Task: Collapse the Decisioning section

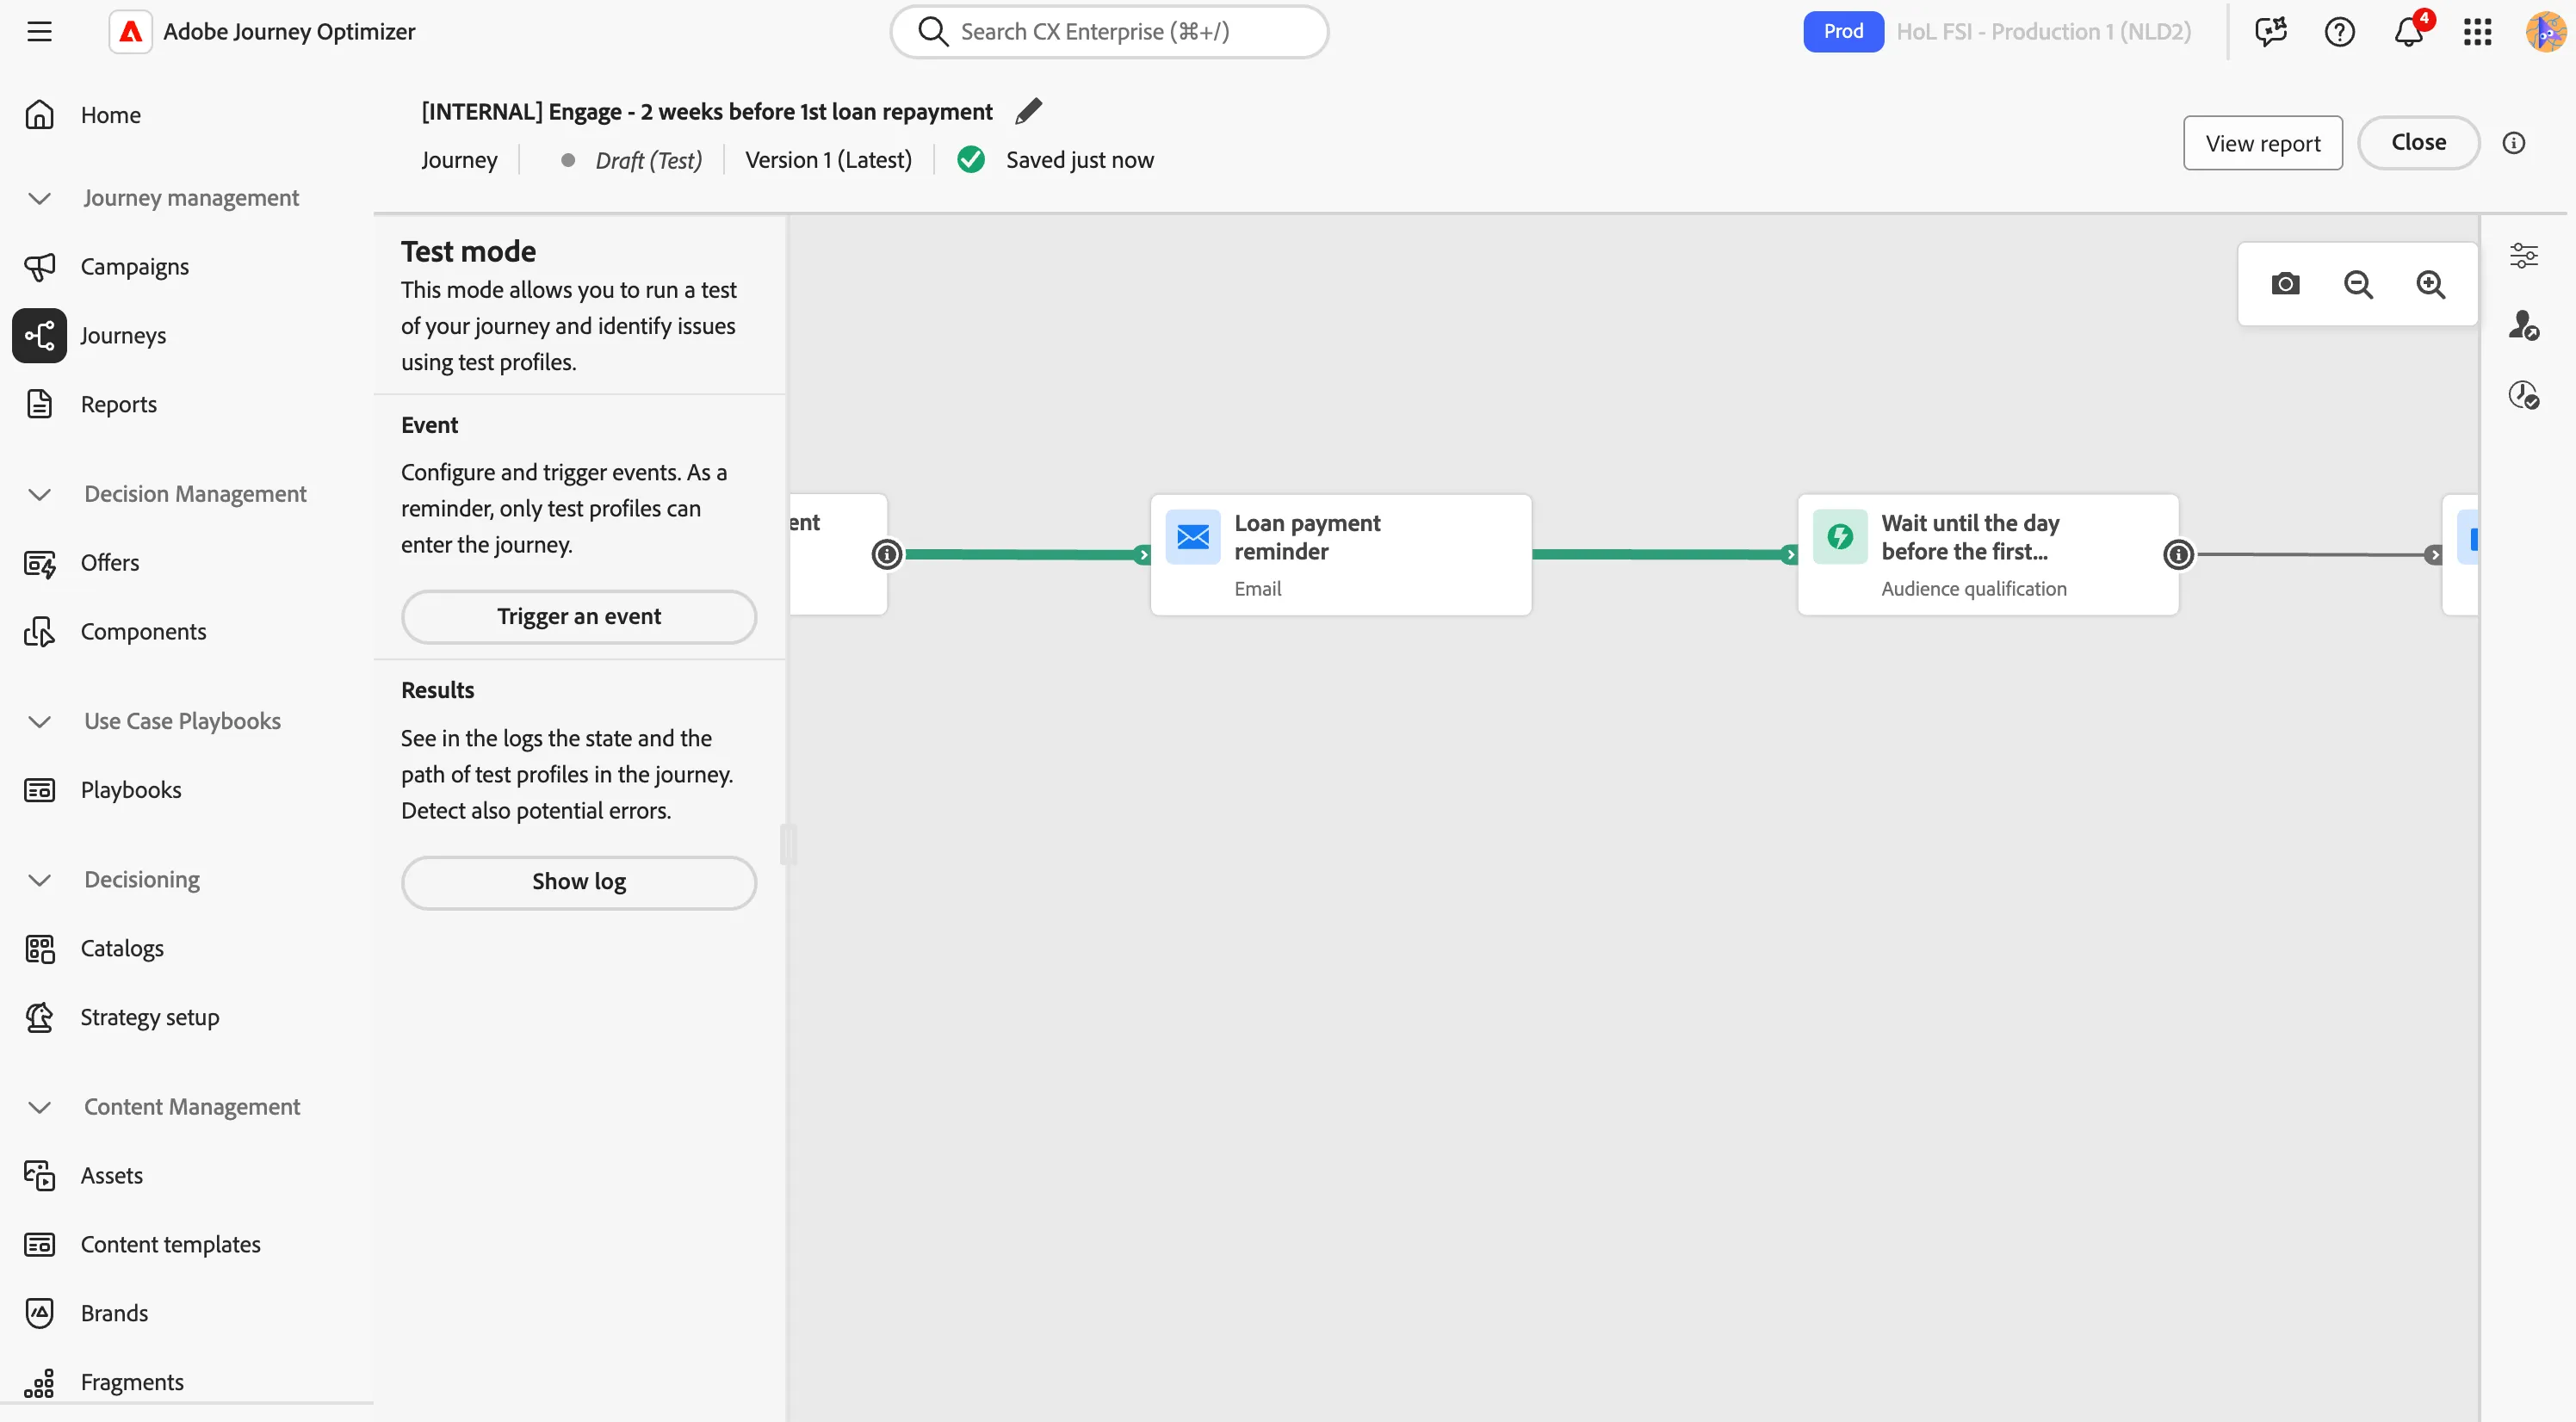Action: 39,879
